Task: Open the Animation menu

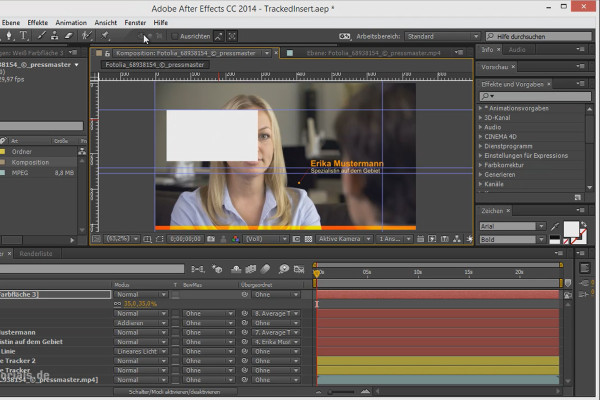Action: point(71,23)
